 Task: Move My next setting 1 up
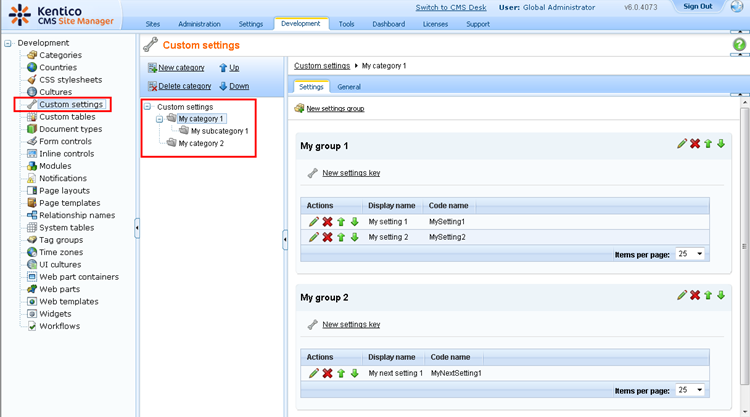point(341,373)
